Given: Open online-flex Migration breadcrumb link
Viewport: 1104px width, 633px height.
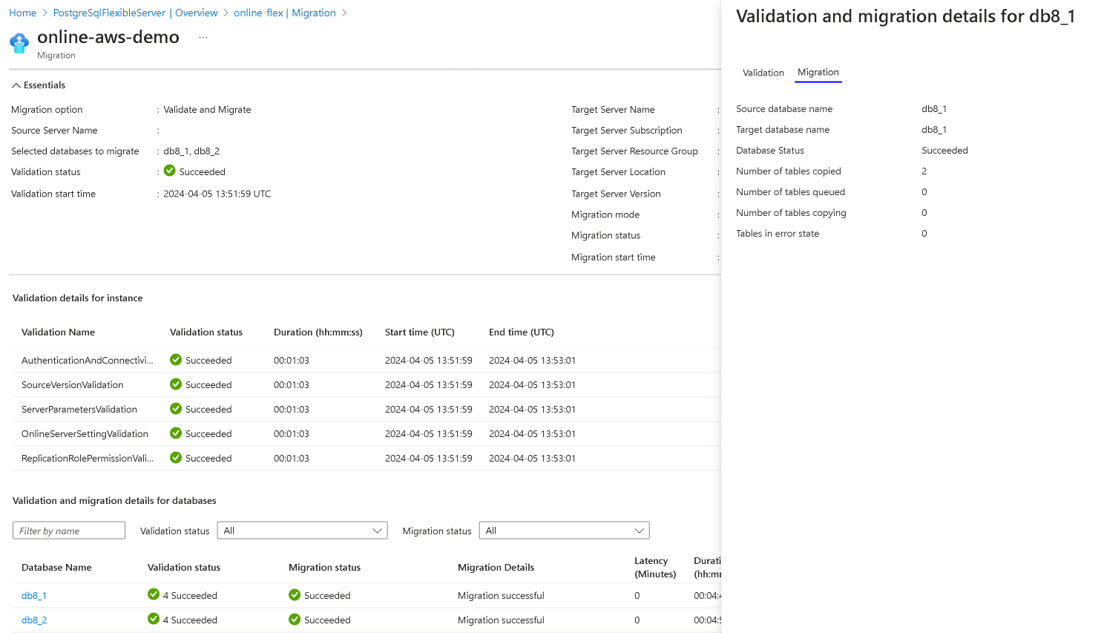Looking at the screenshot, I should click(x=284, y=13).
